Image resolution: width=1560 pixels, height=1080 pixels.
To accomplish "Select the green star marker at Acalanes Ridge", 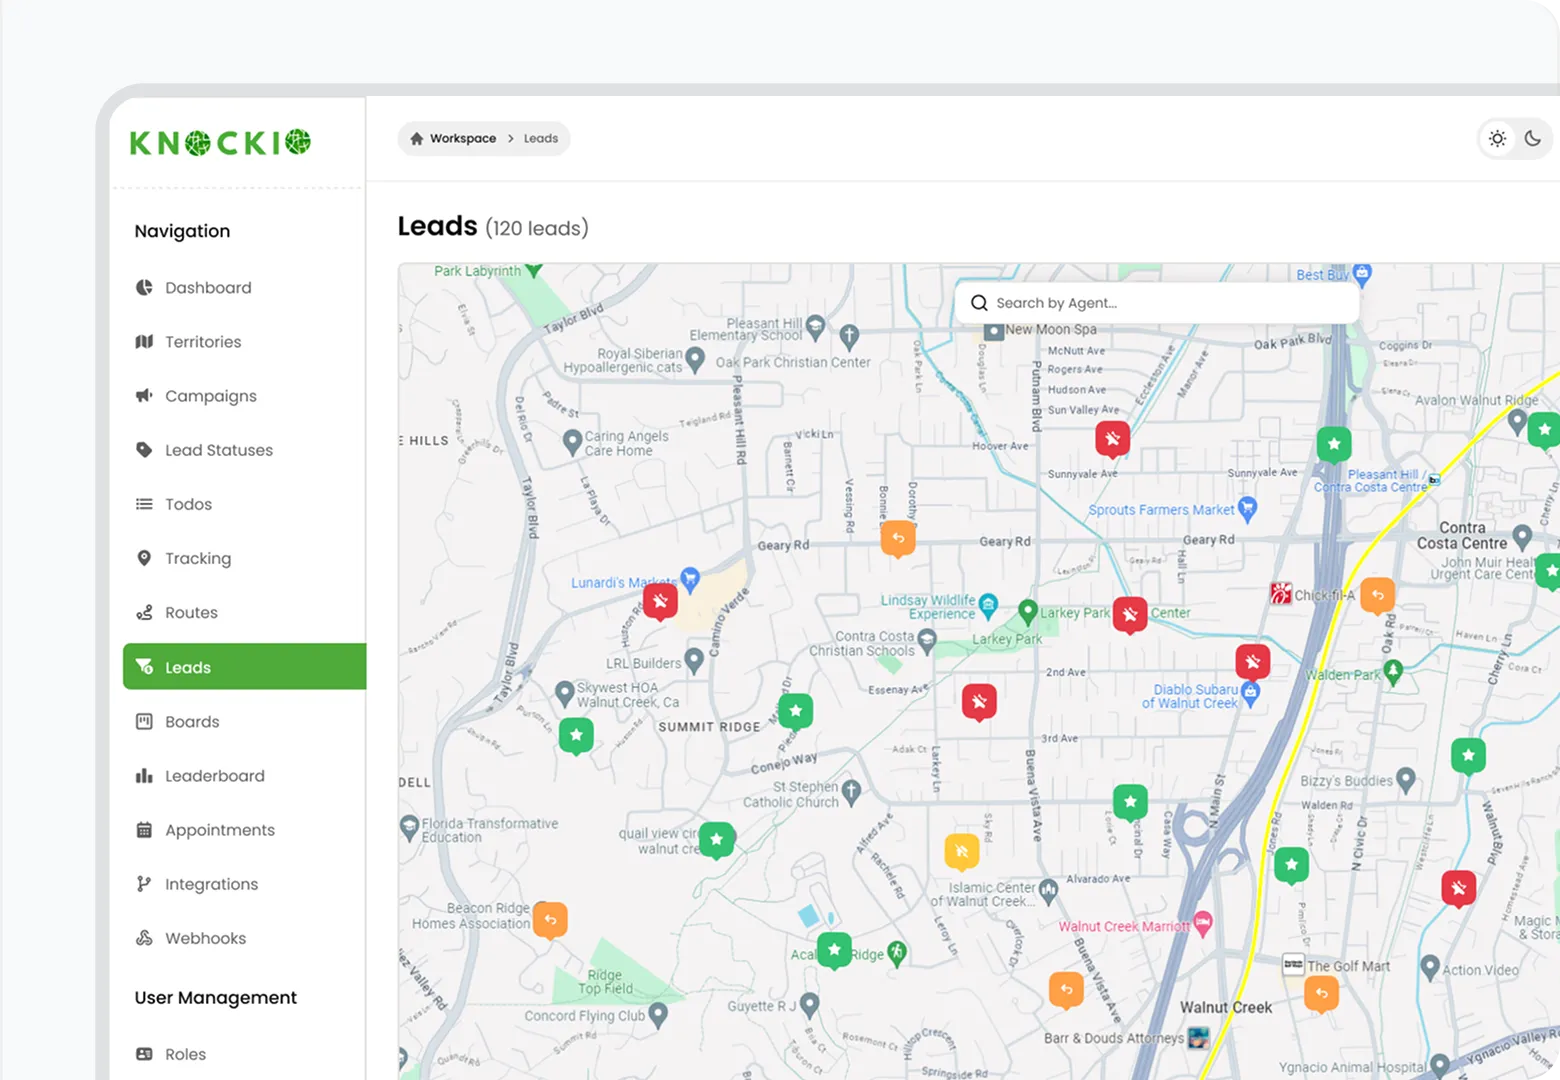I will pos(834,950).
